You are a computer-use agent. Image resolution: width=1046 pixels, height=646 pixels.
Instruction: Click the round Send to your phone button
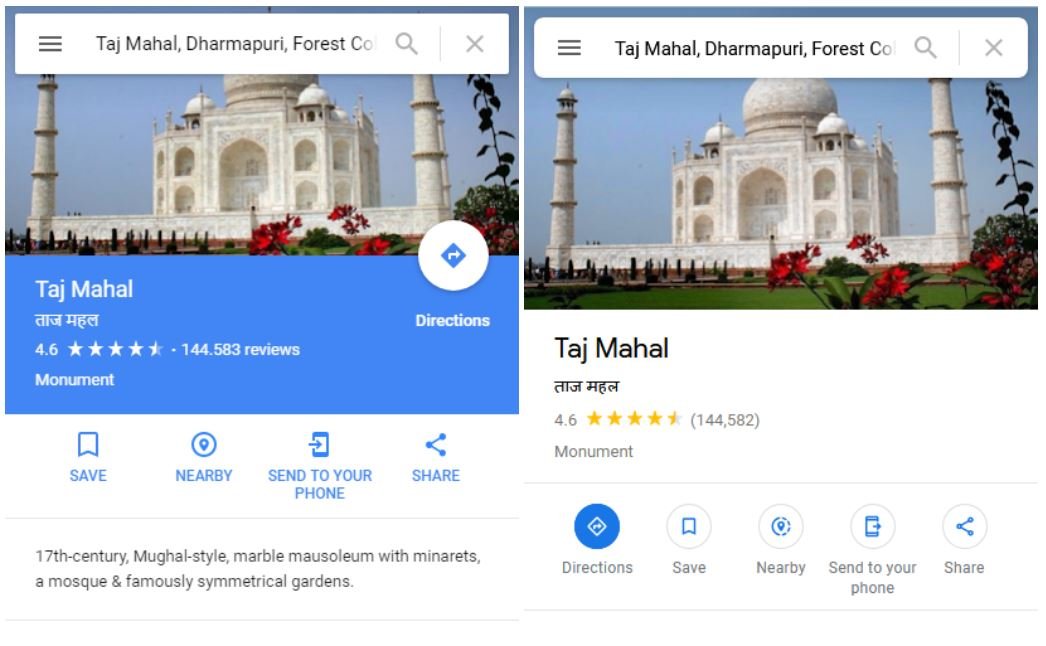click(x=873, y=527)
